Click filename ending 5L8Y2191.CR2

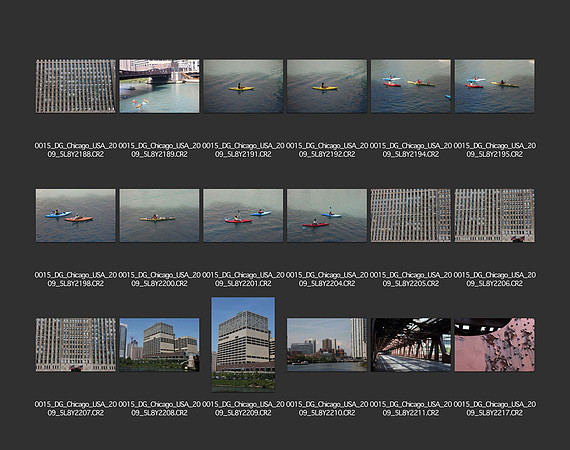pyautogui.click(x=243, y=150)
